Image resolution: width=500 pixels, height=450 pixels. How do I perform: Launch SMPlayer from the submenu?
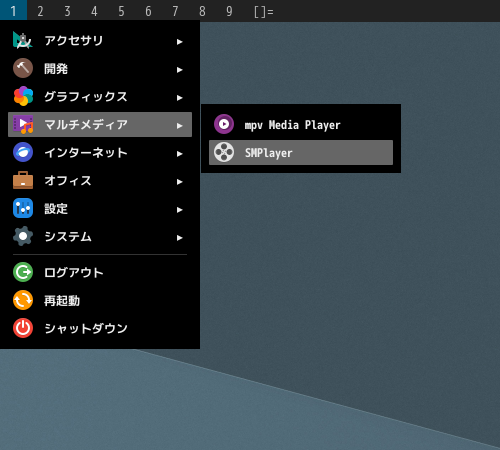pos(301,153)
